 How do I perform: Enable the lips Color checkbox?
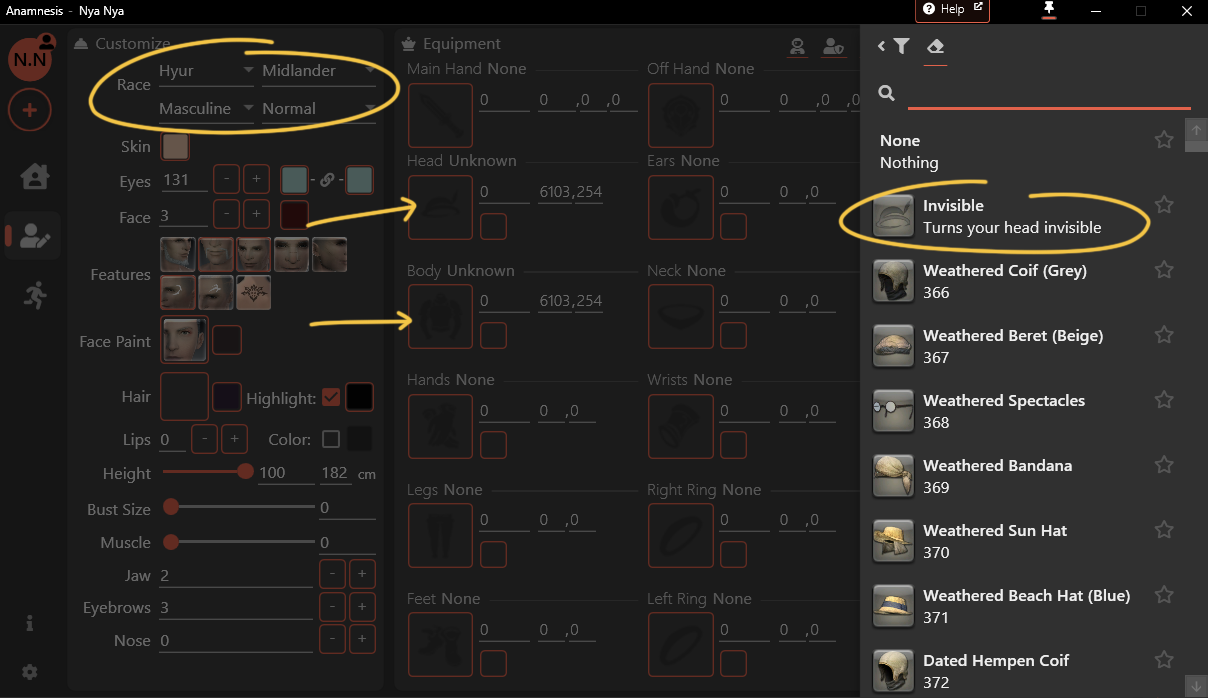tap(331, 440)
